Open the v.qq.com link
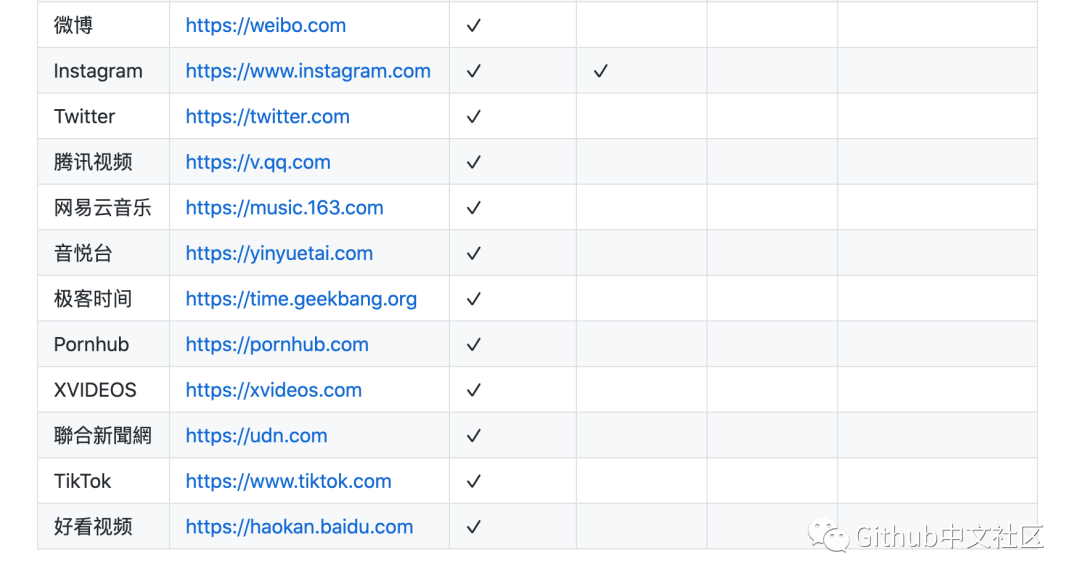Screen dimensions: 1080x584 [258, 162]
